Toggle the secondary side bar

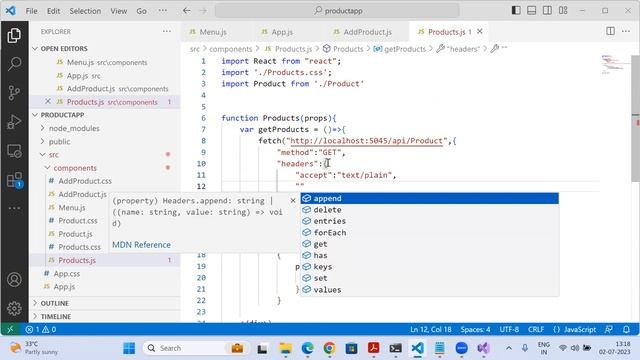point(547,10)
